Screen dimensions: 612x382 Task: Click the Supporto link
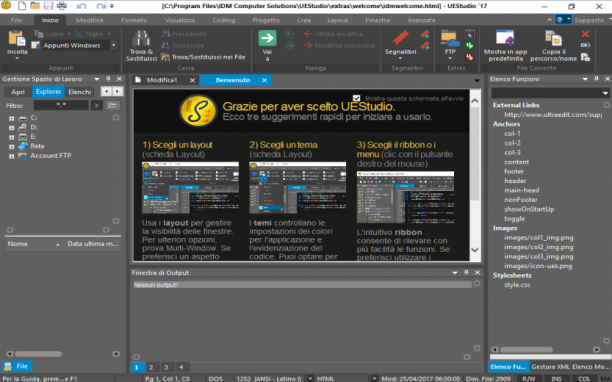pyautogui.click(x=589, y=20)
